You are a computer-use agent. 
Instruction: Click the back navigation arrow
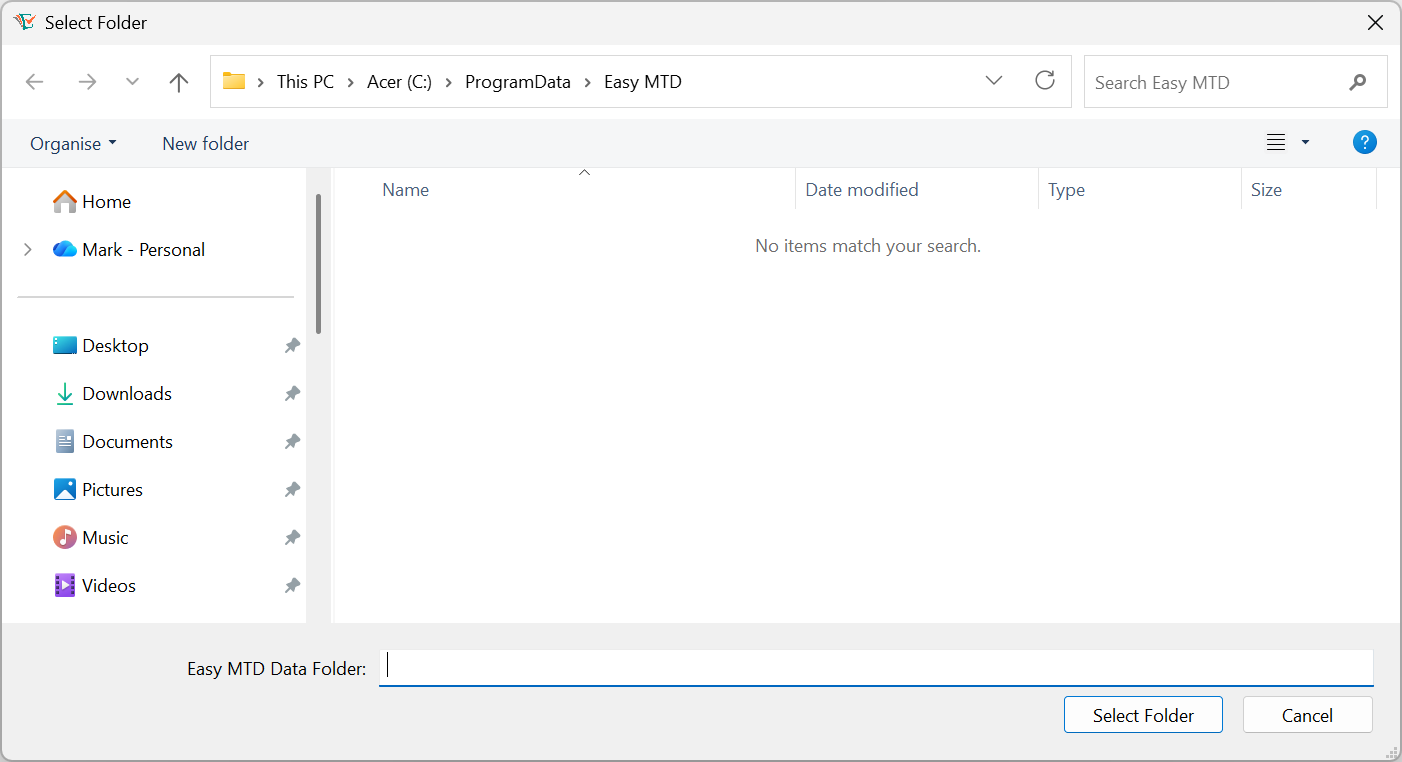[x=34, y=81]
